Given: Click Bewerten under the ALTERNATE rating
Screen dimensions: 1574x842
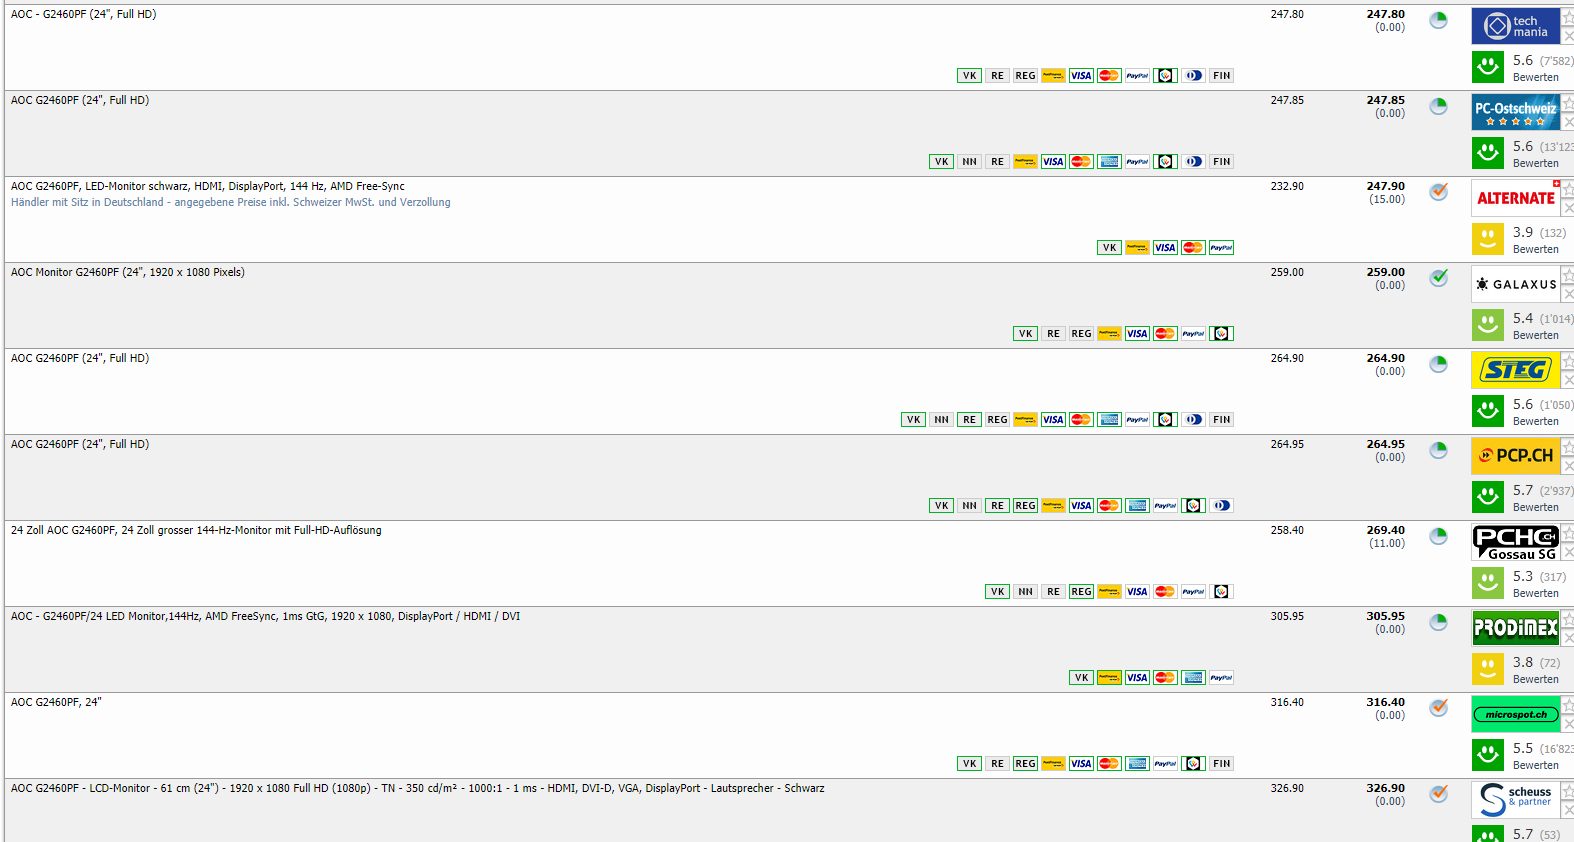Looking at the screenshot, I should [1535, 250].
